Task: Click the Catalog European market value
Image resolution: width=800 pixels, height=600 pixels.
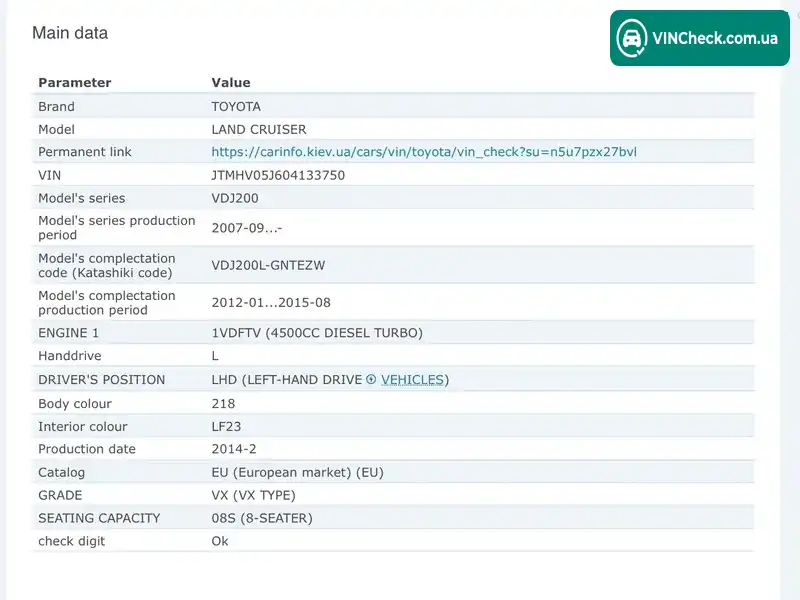Action: click(x=297, y=472)
